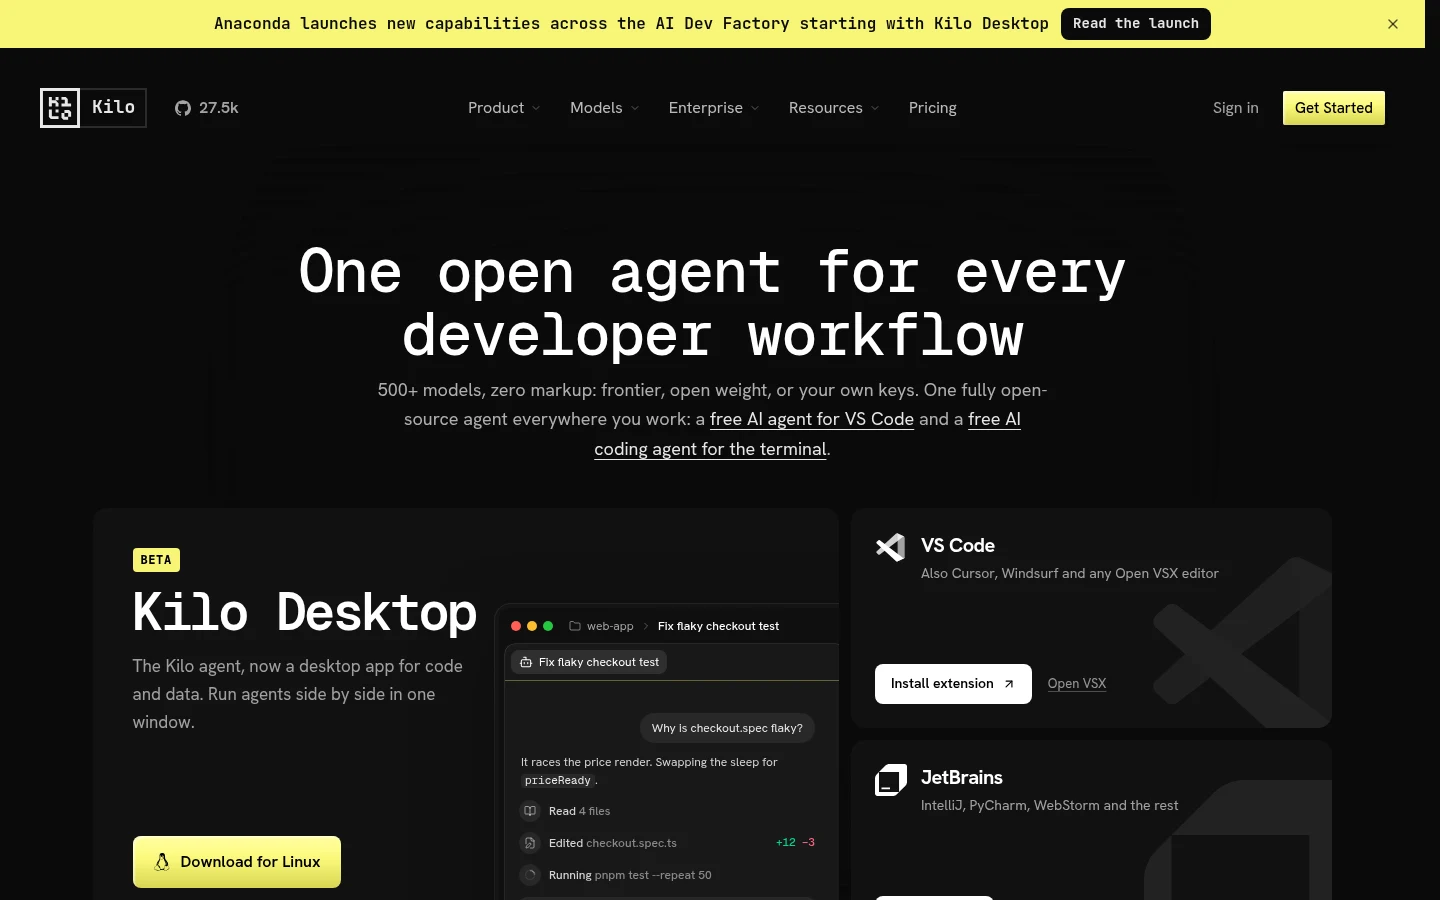Expand the Product menu
1440x900 pixels.
[504, 108]
